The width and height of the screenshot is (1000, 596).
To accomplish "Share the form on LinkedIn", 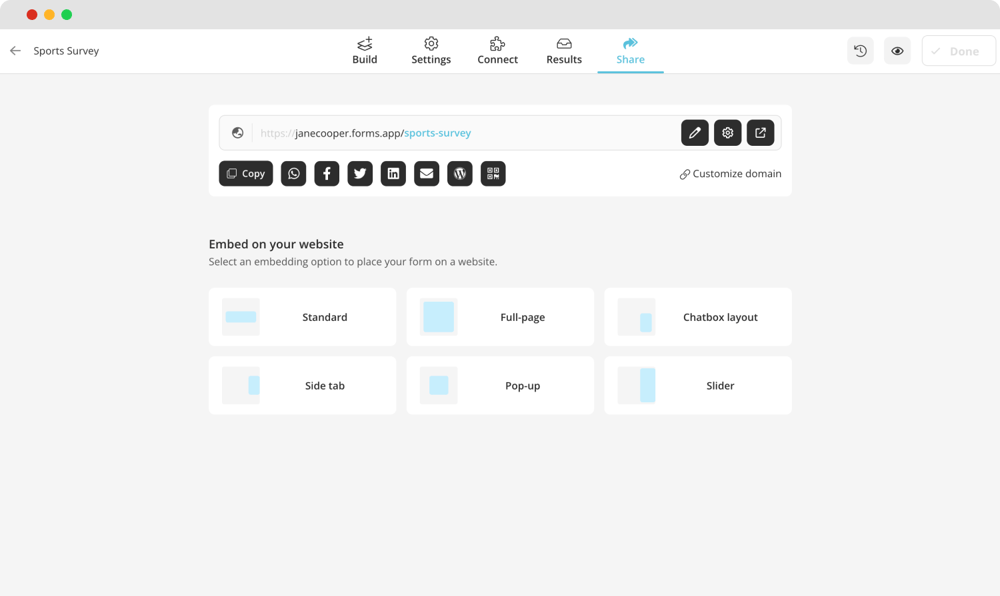I will pos(393,173).
